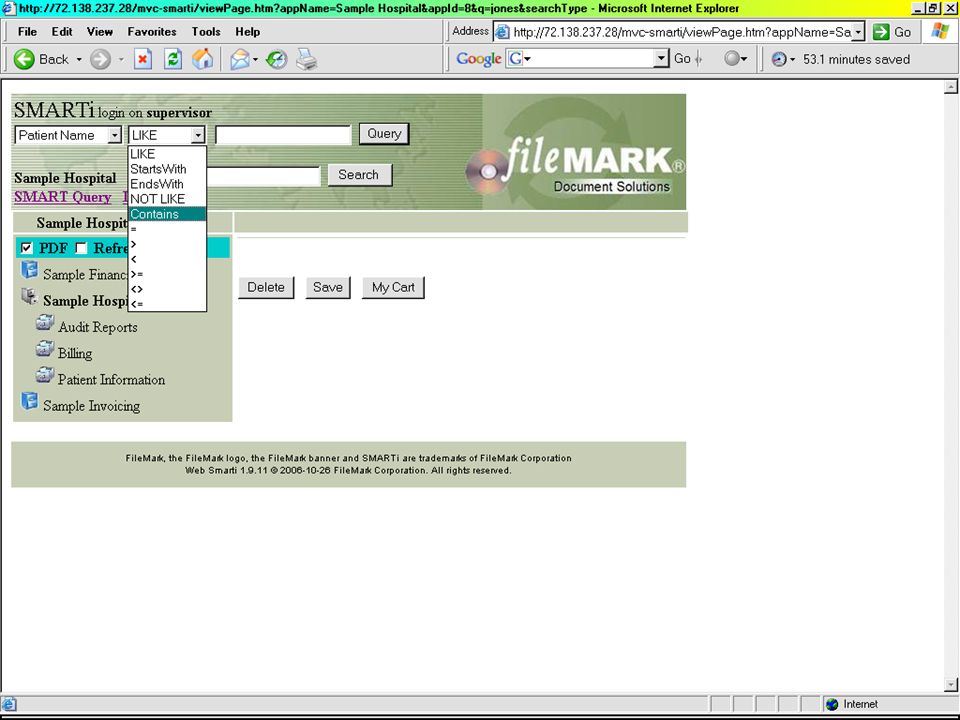
Task: Click the Internet zone globe in the status bar
Action: 832,704
